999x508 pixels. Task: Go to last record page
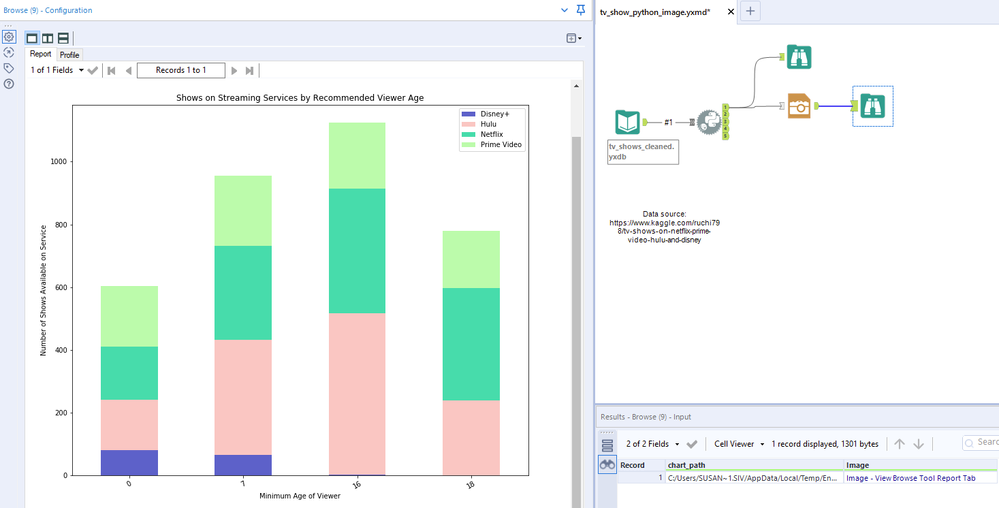point(250,70)
